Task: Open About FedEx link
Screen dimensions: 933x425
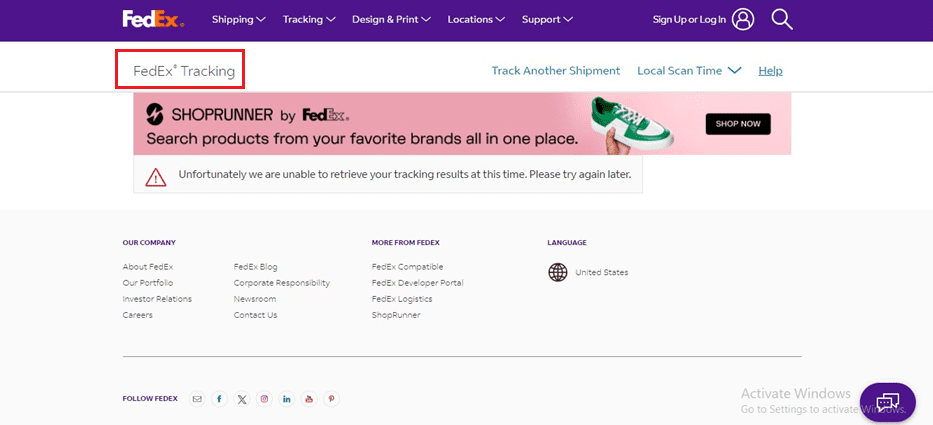Action: tap(148, 267)
